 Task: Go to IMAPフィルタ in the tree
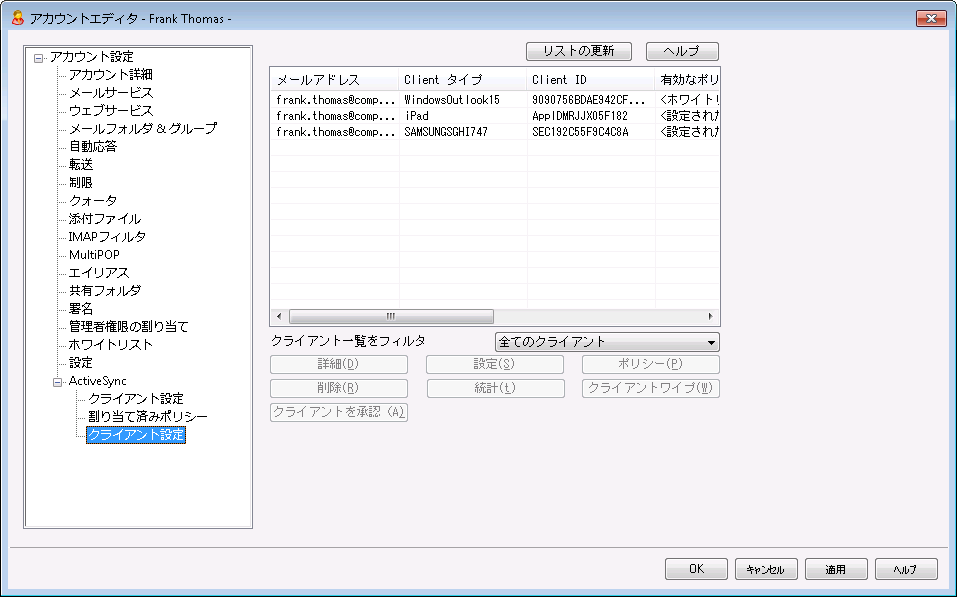[107, 237]
